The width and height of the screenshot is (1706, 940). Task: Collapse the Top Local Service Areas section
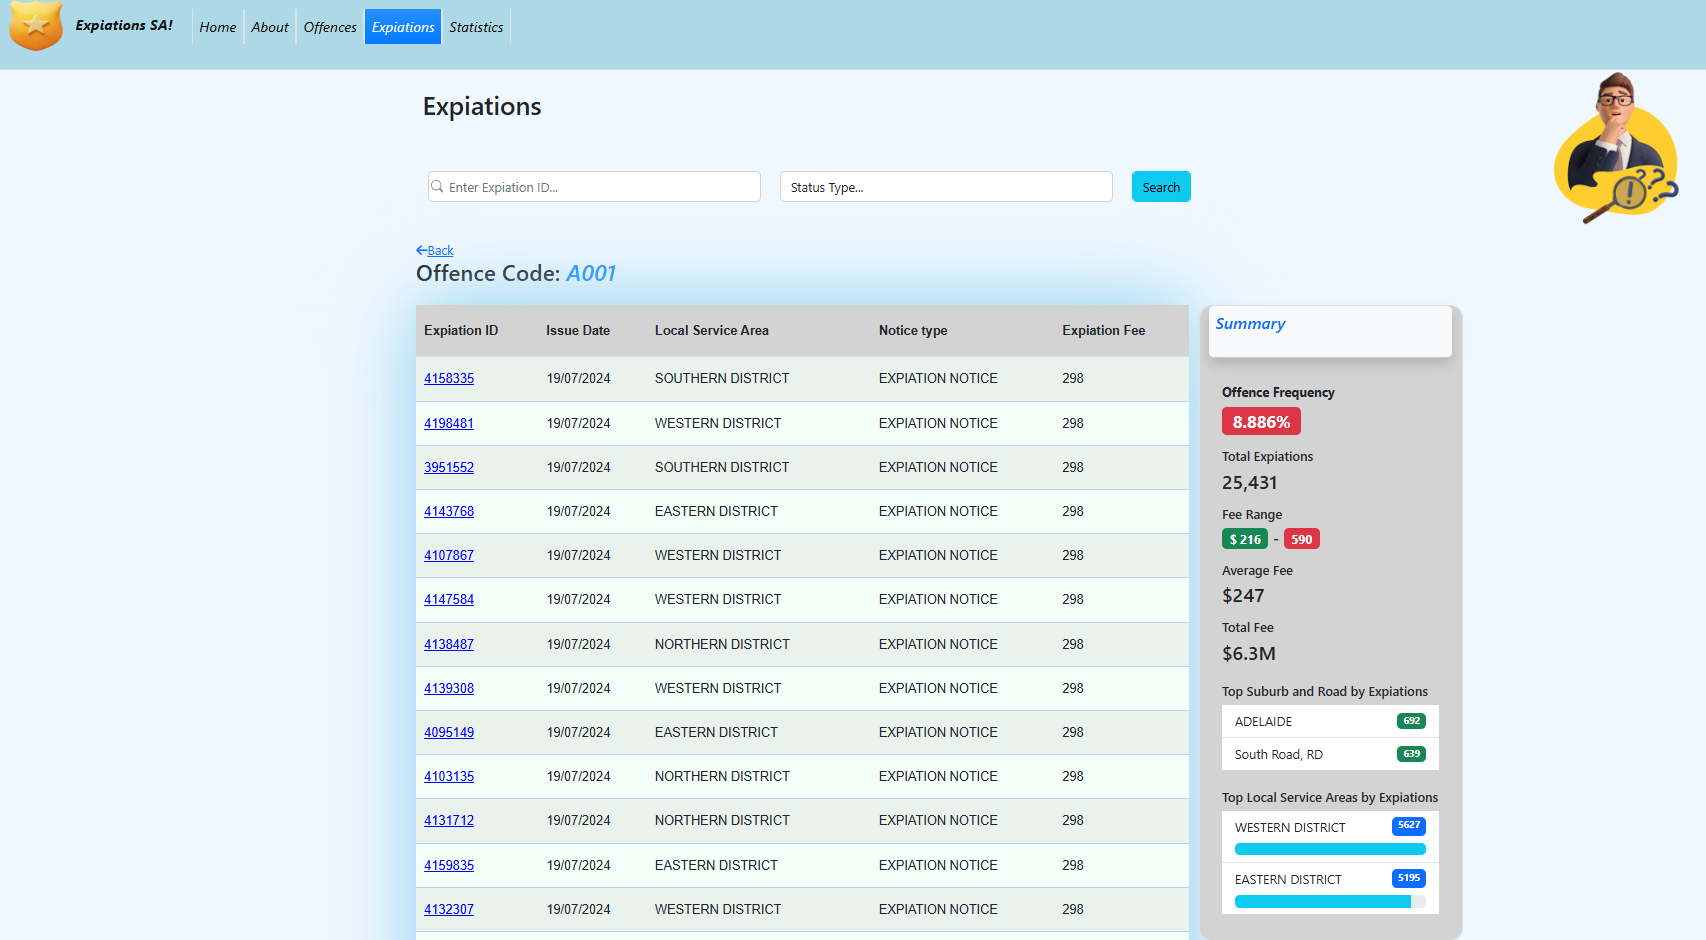click(x=1330, y=797)
